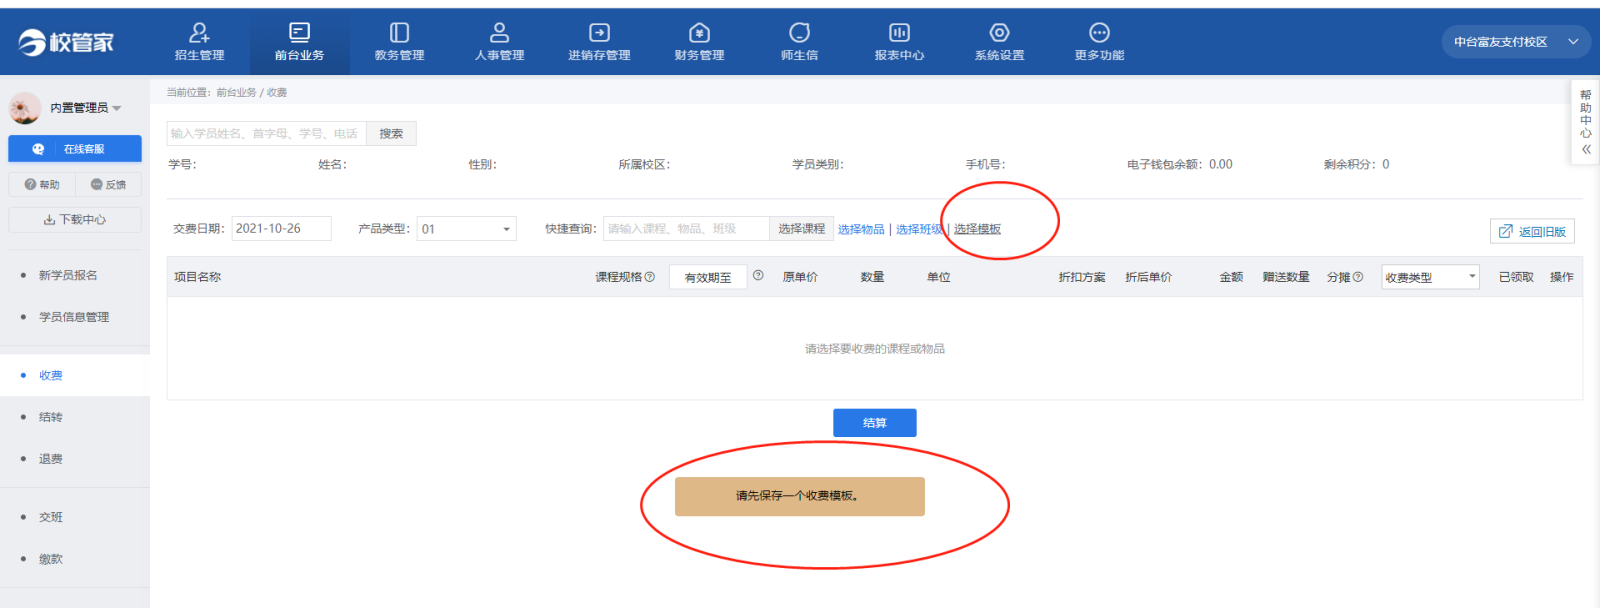Click the 赠送数量 column header
This screenshot has width=1600, height=608.
1286,277
